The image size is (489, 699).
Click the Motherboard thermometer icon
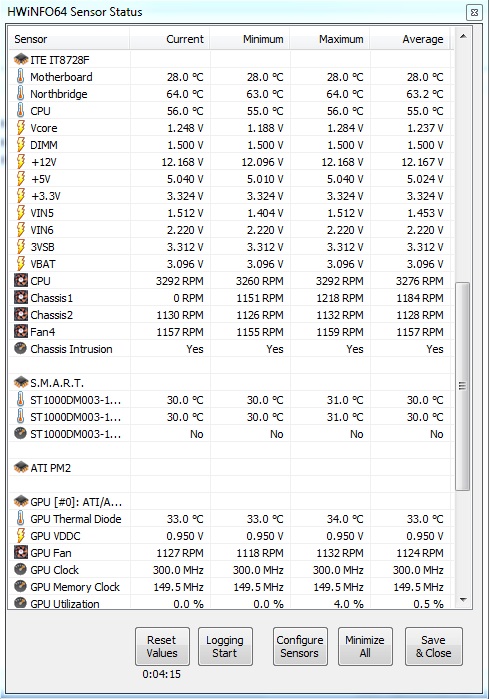pyautogui.click(x=21, y=76)
